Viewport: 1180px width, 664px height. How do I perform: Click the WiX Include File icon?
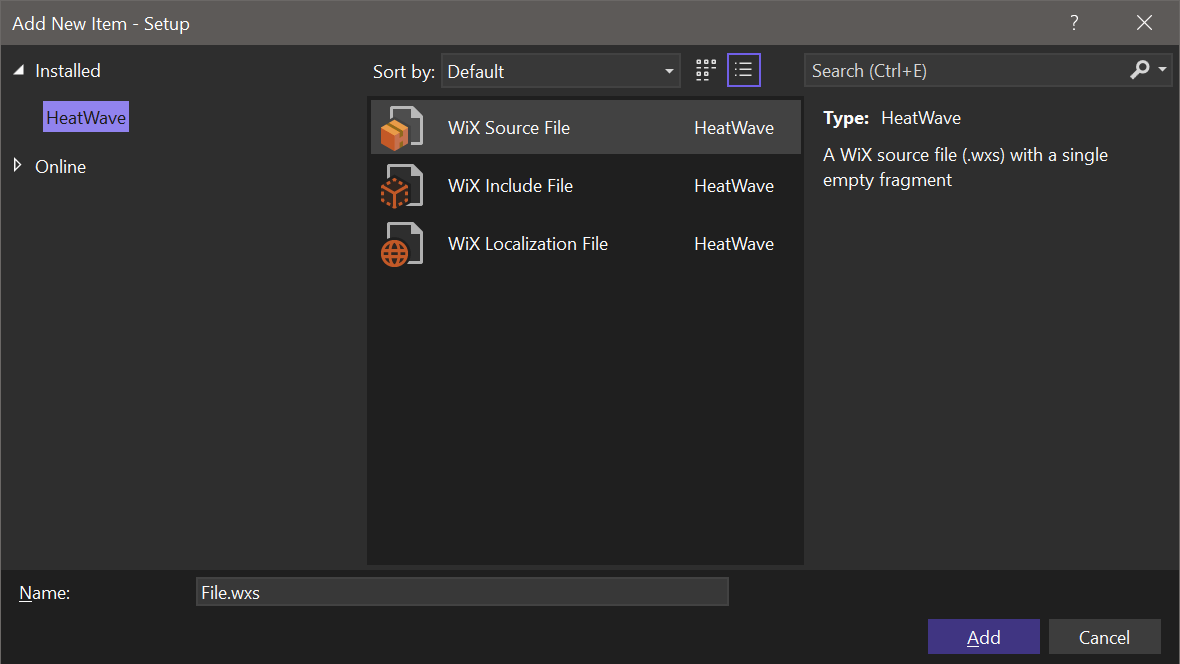click(400, 185)
